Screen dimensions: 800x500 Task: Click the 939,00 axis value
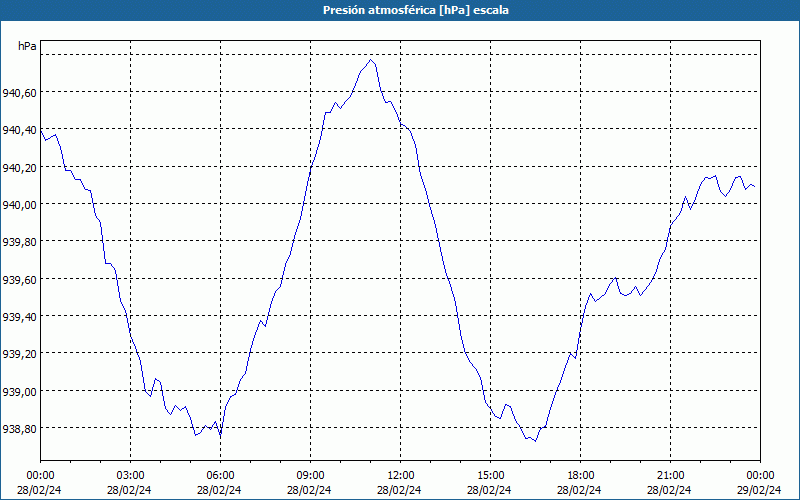point(19,391)
